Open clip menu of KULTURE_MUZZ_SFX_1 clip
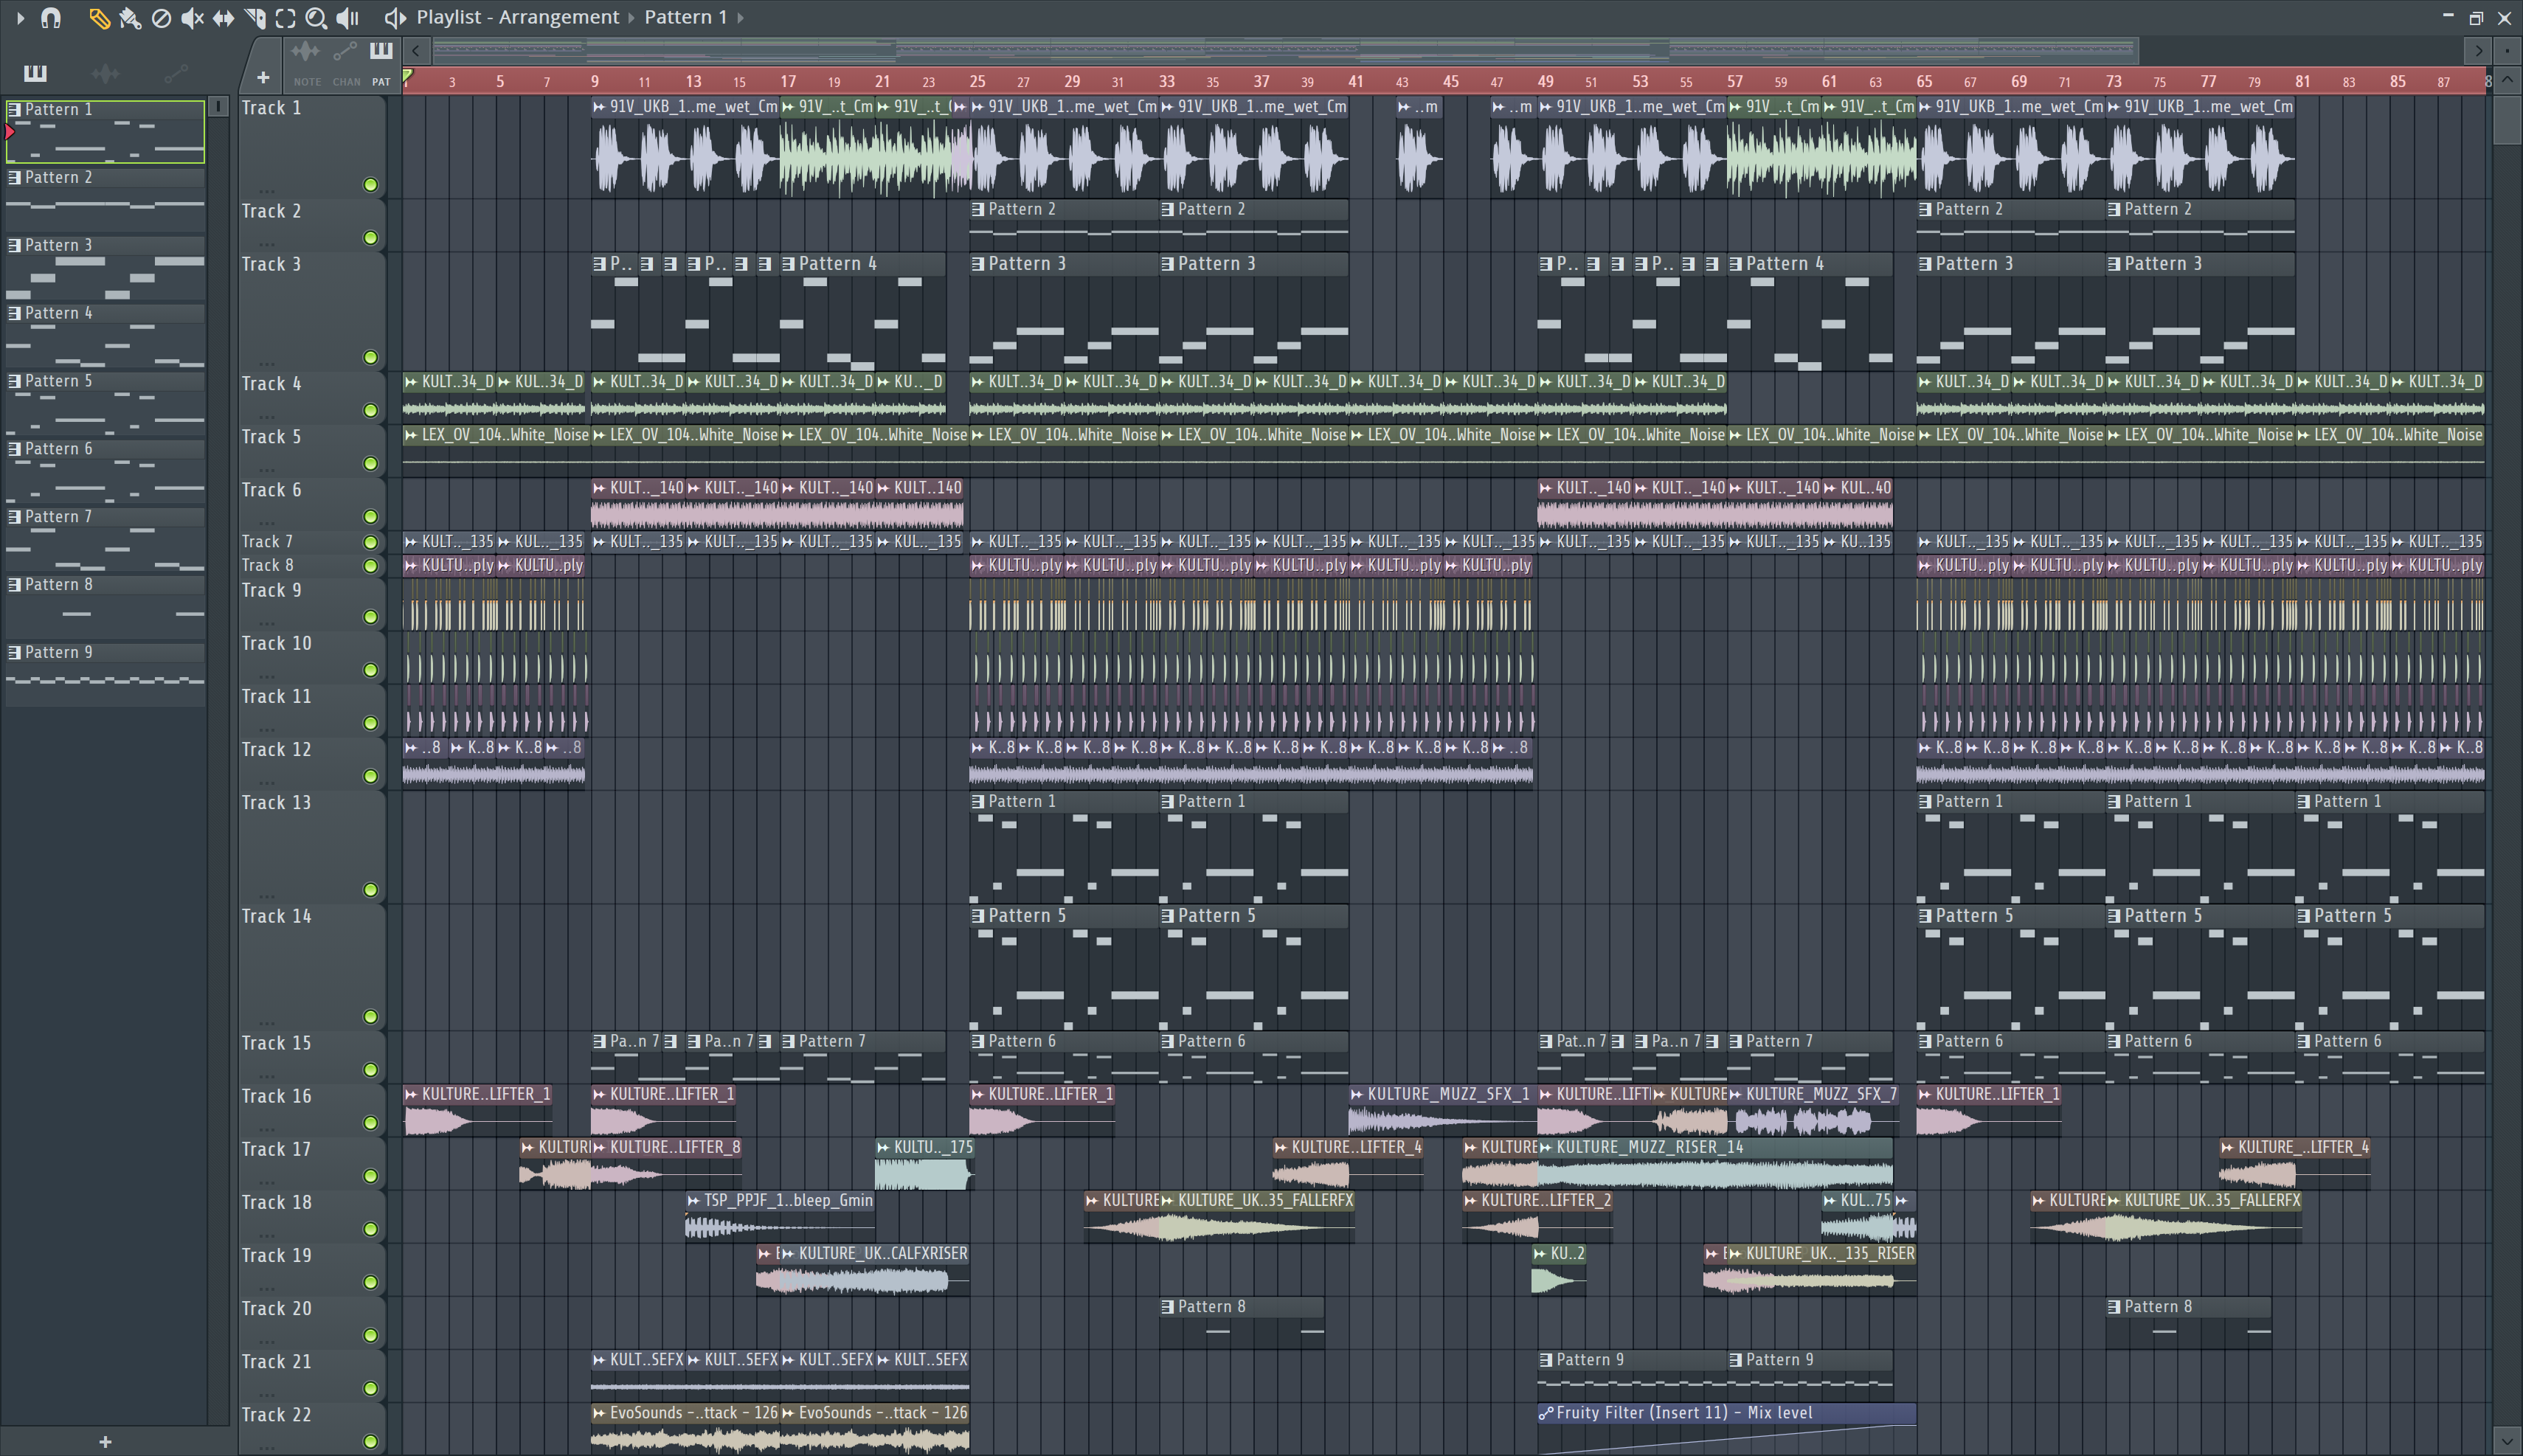Screen dimensions: 2523x1456 [1357, 1094]
